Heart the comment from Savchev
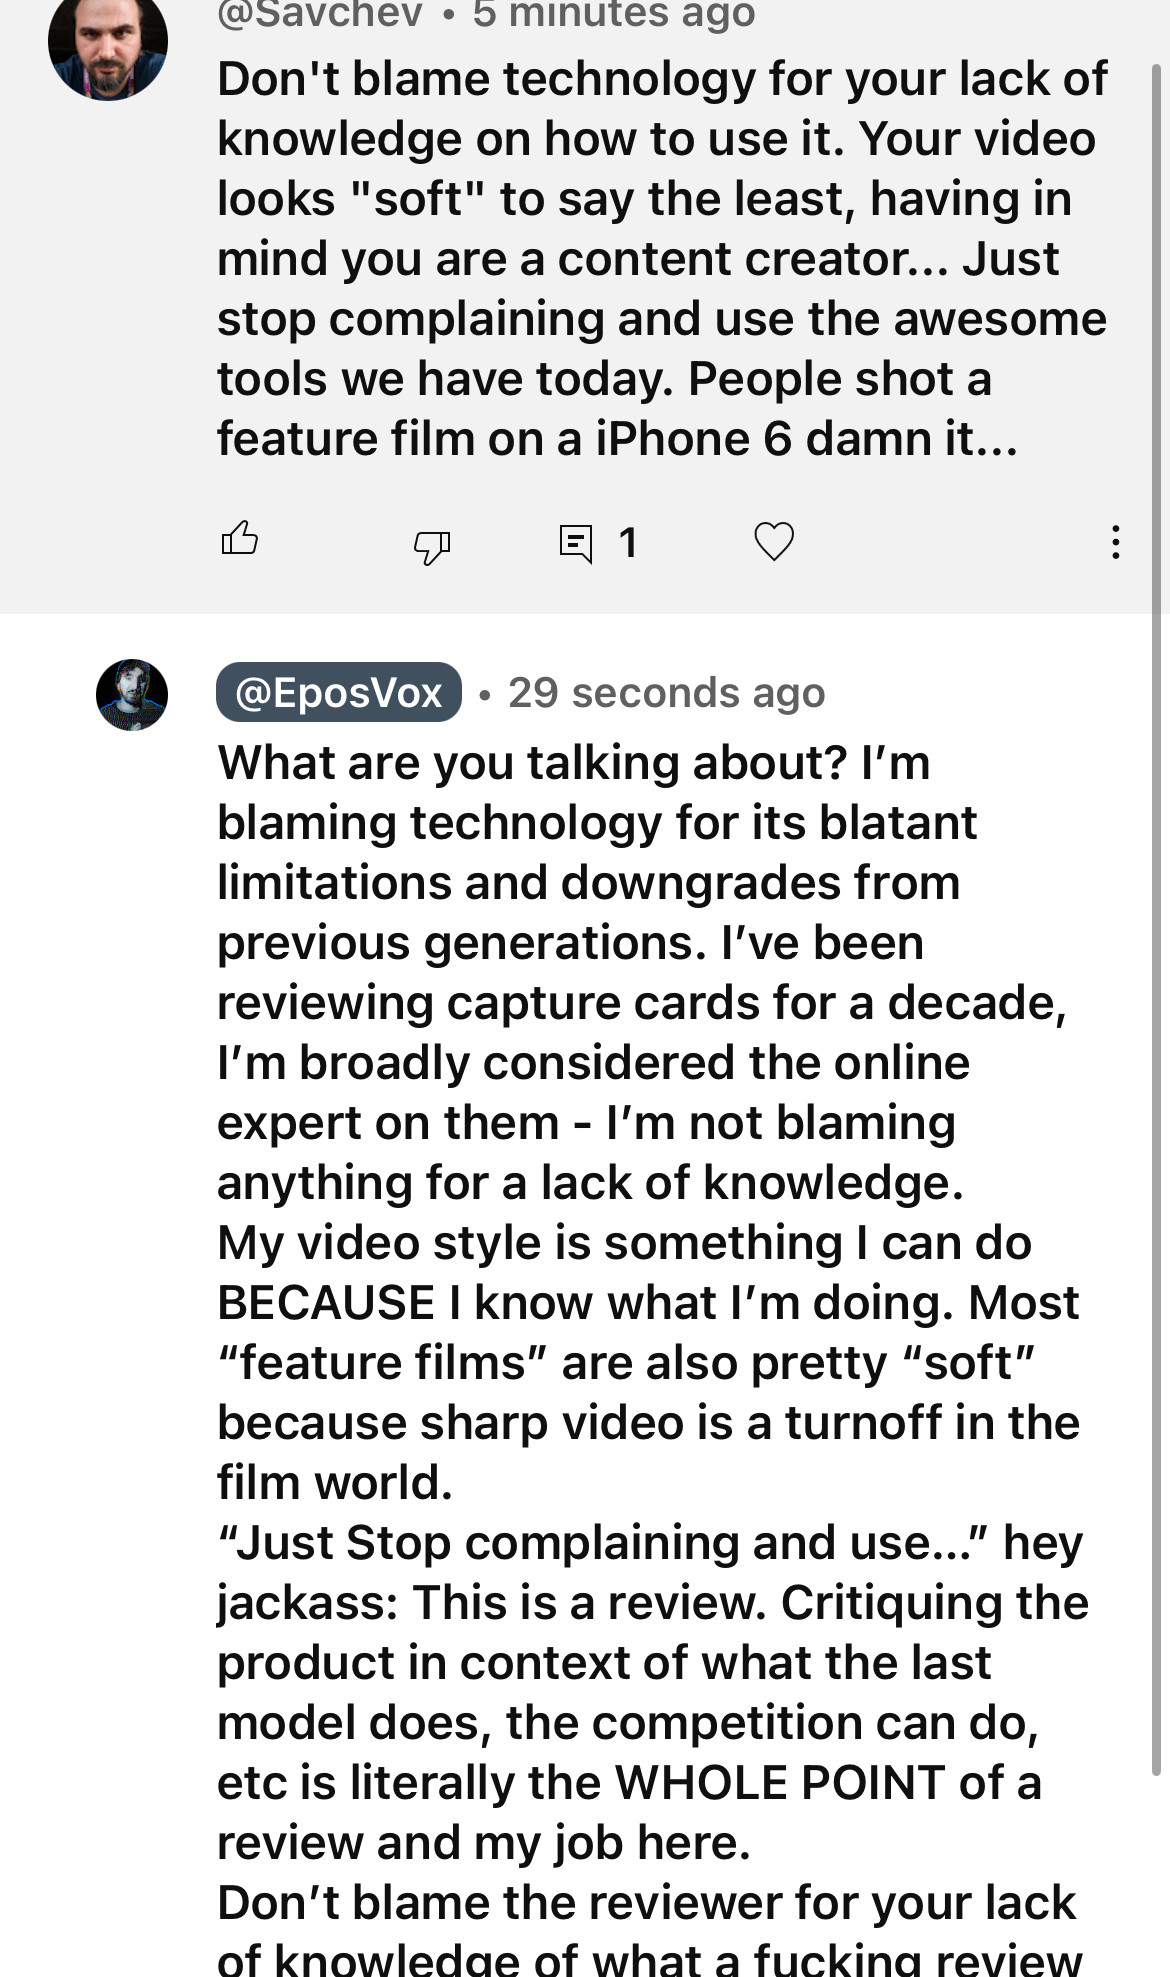1170x1977 pixels. pos(773,541)
